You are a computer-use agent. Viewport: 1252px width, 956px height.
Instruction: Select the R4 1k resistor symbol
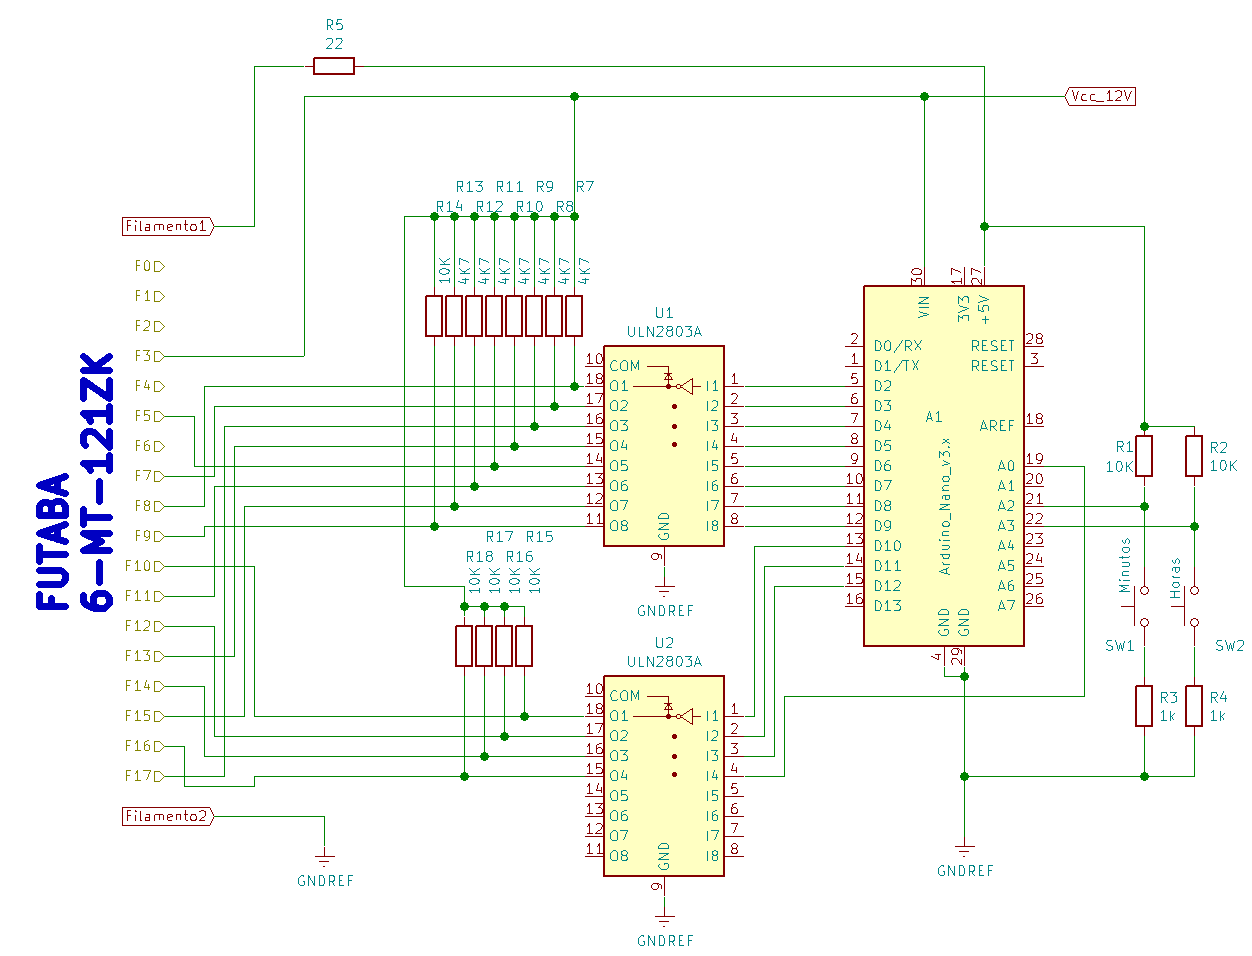1194,706
